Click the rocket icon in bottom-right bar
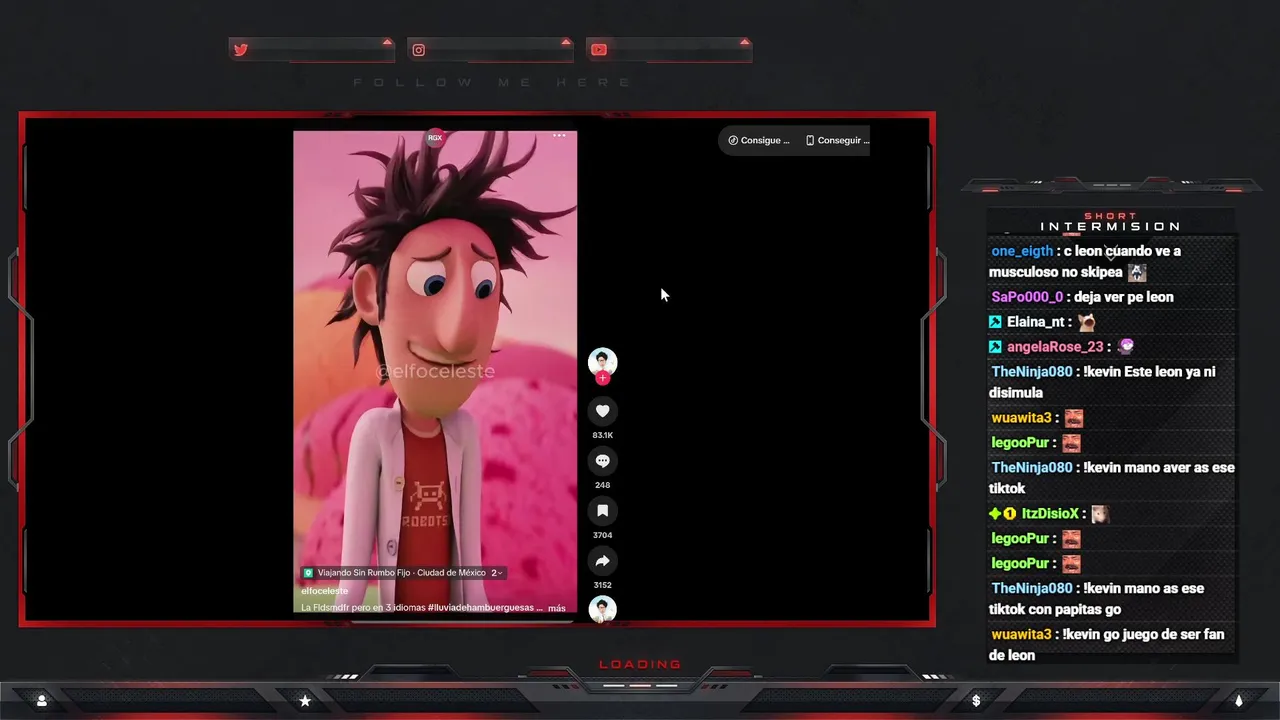Screen dimensions: 1280x720 pos(1238,701)
